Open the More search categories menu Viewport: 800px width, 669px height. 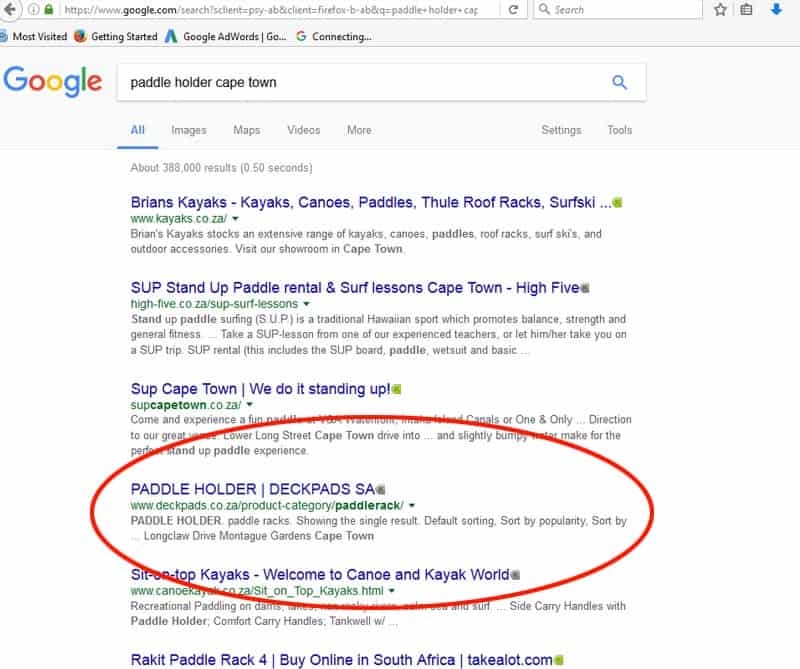pos(359,130)
